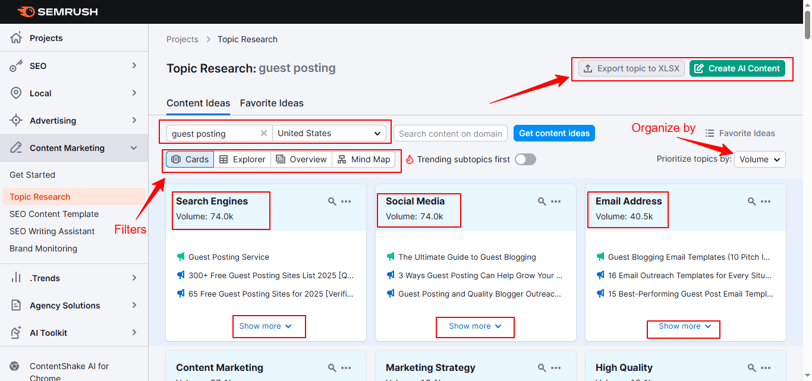Click the Semrush logo
812x381 pixels.
[x=57, y=11]
